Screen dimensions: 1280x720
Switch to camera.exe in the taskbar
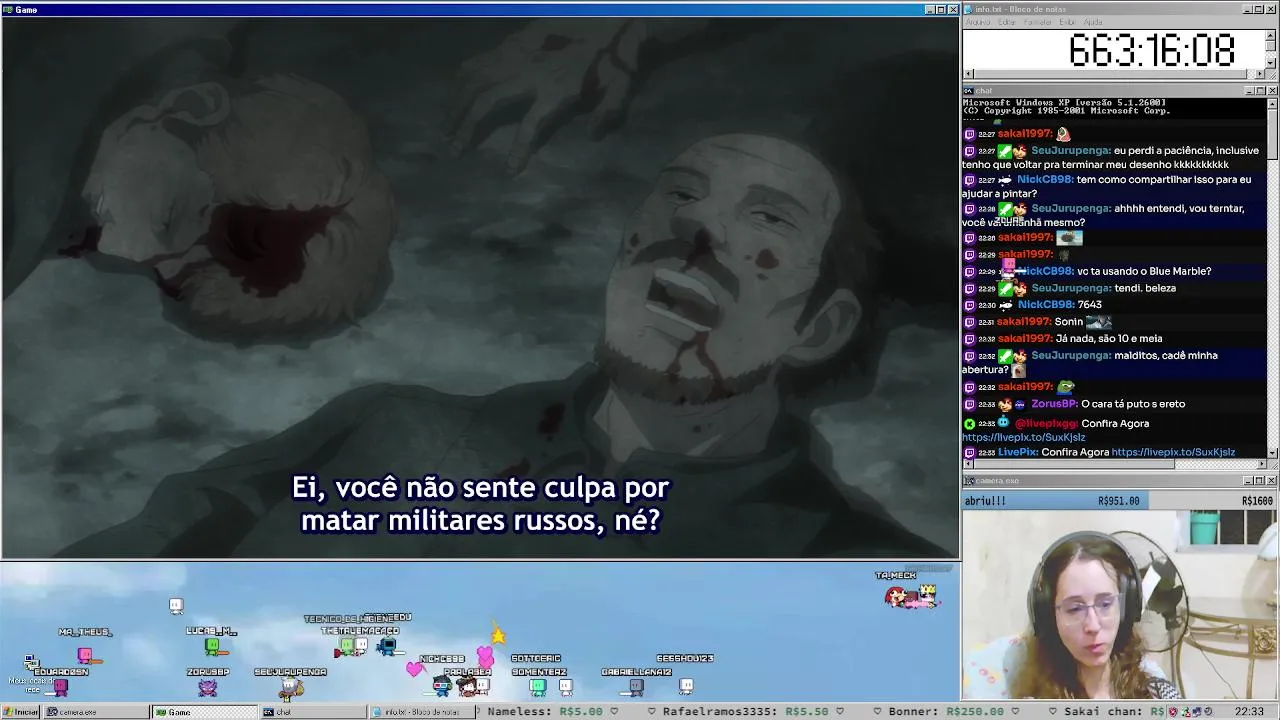[x=95, y=712]
